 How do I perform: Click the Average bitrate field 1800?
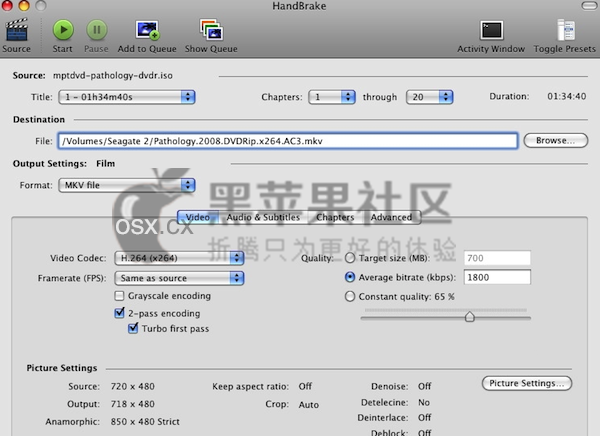[497, 277]
